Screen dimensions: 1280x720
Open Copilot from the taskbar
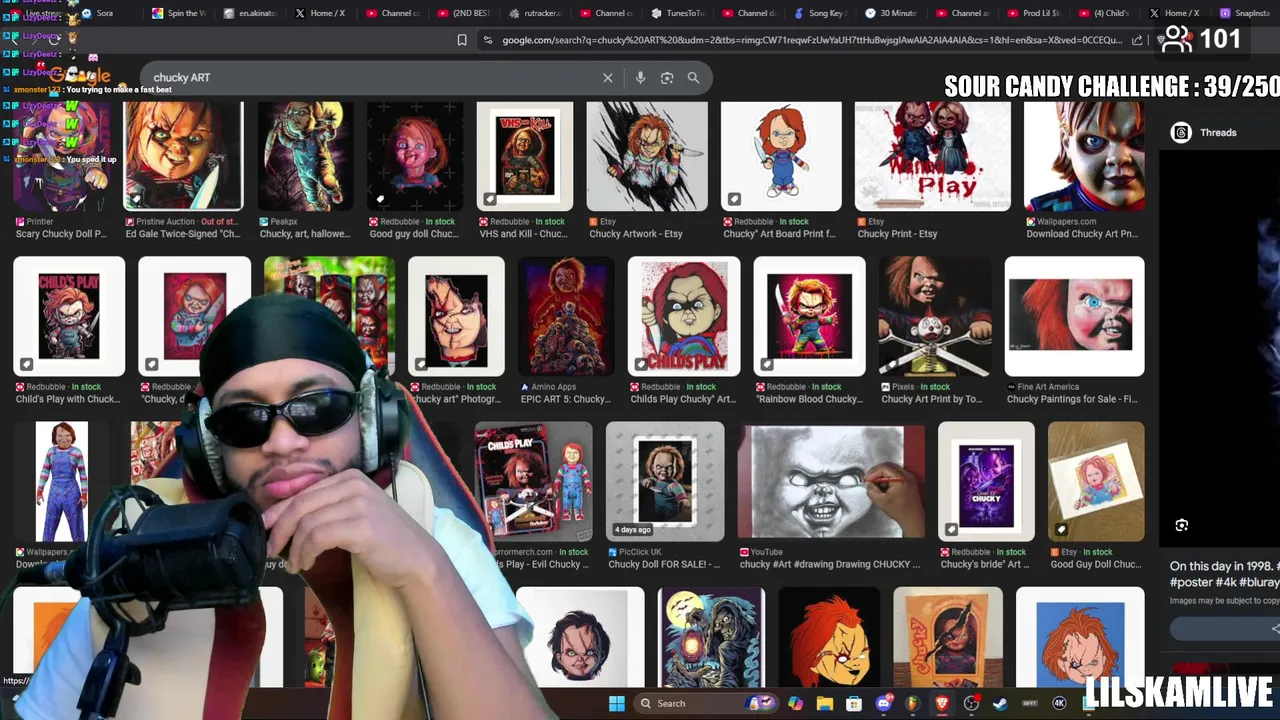(795, 703)
